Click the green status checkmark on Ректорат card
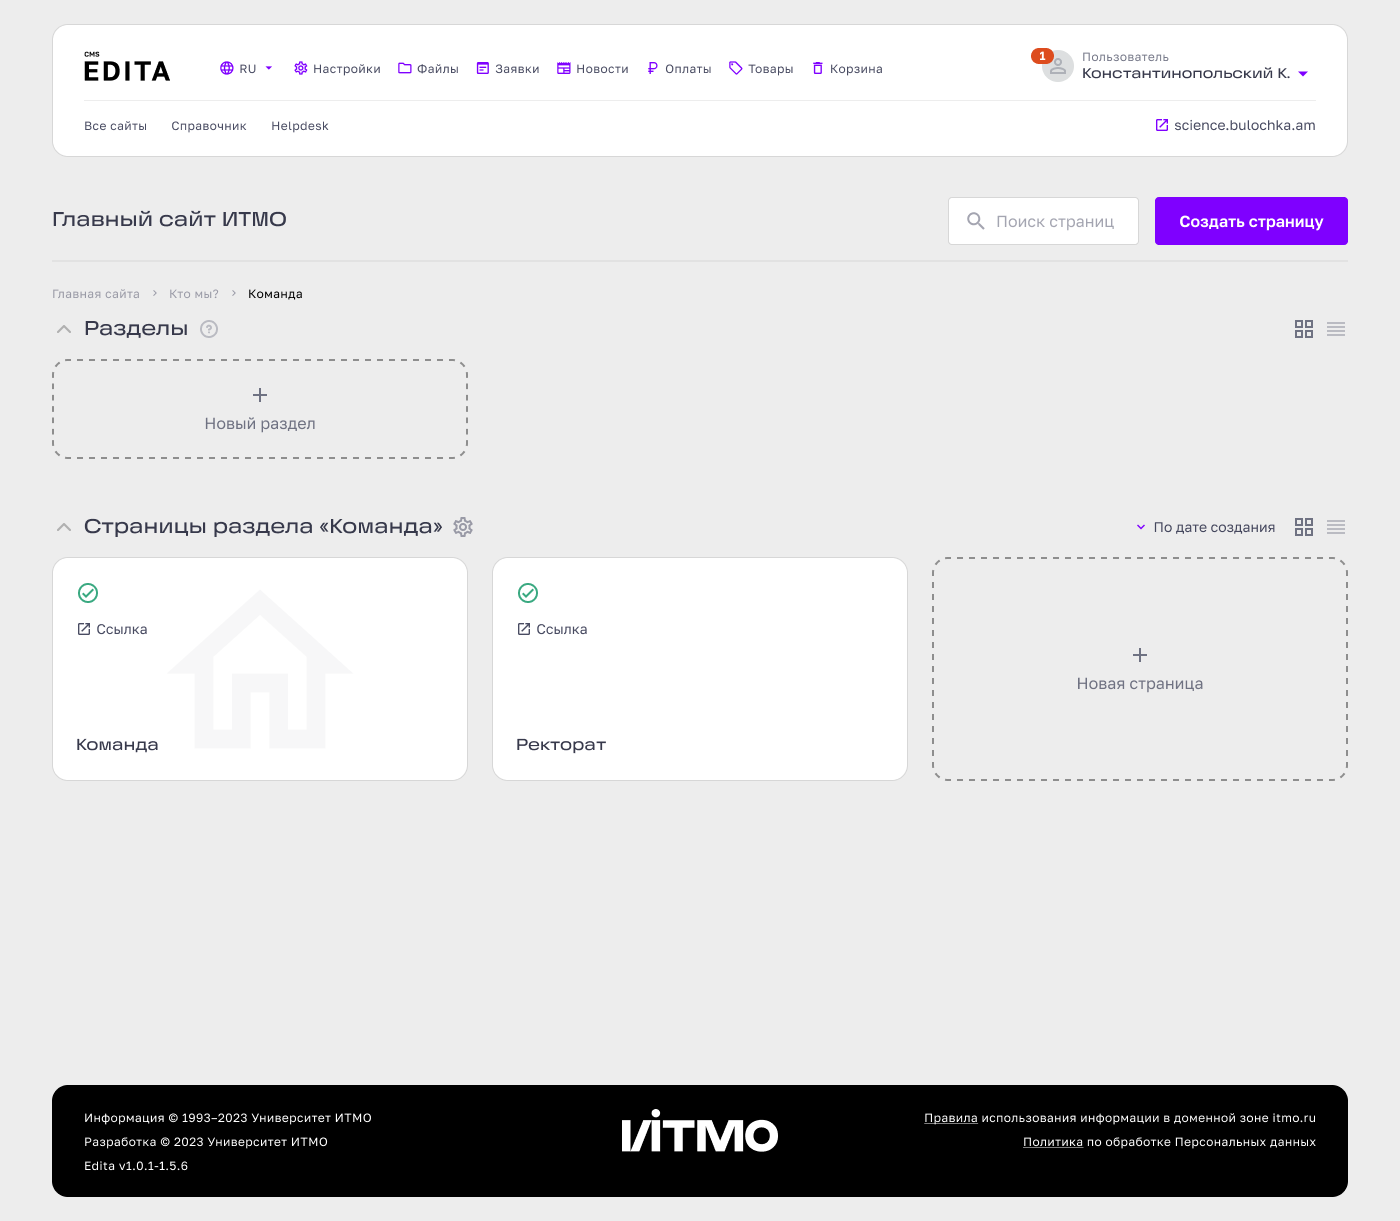The image size is (1400, 1221). point(528,593)
